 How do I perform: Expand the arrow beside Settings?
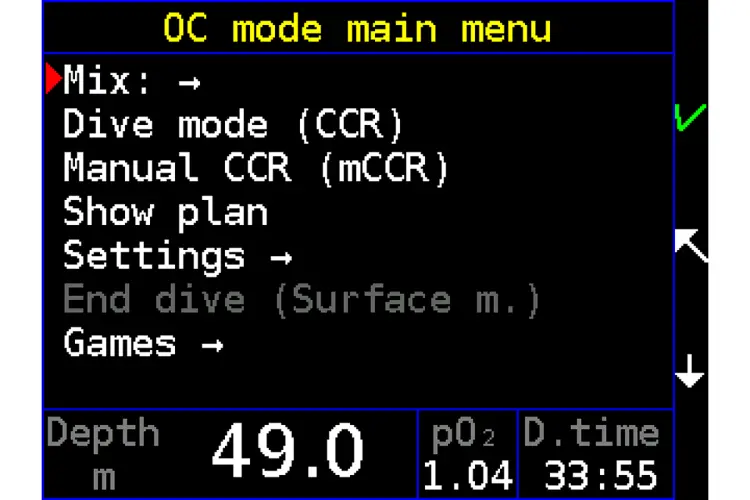281,257
